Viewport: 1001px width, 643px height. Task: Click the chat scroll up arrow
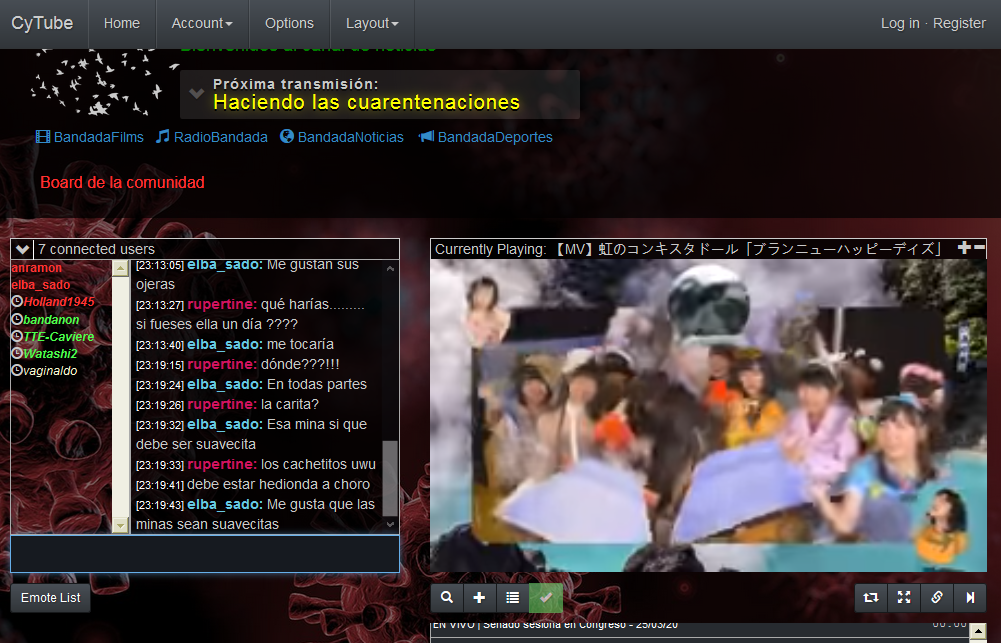390,269
